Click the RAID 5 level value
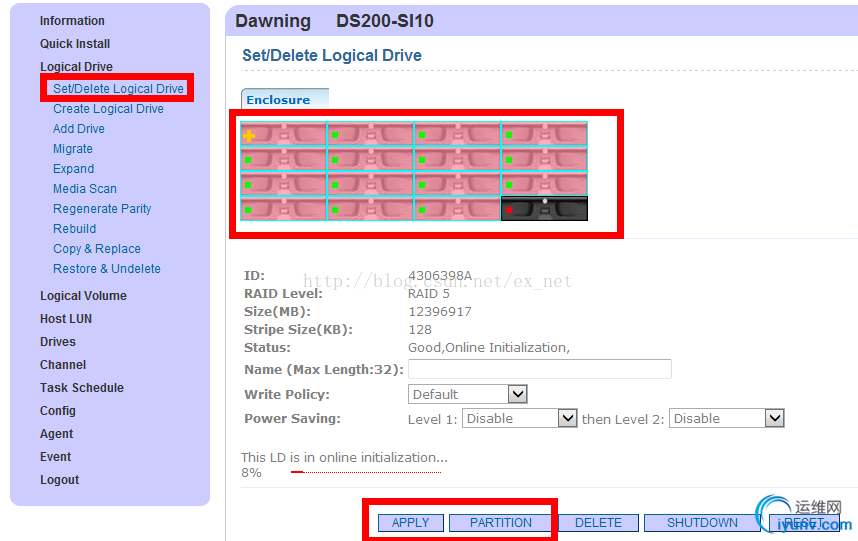This screenshot has height=541, width=858. pos(428,294)
